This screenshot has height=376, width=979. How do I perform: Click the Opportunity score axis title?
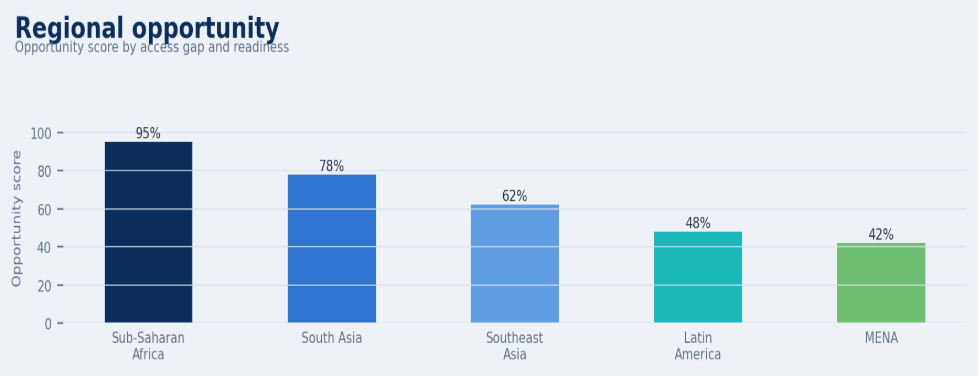point(16,219)
